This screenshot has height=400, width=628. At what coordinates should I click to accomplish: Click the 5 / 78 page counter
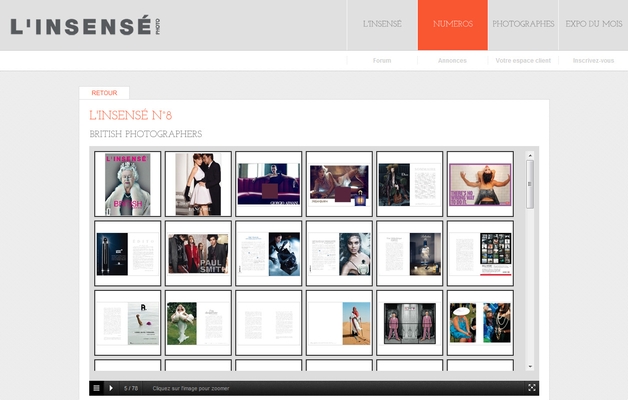(x=131, y=388)
